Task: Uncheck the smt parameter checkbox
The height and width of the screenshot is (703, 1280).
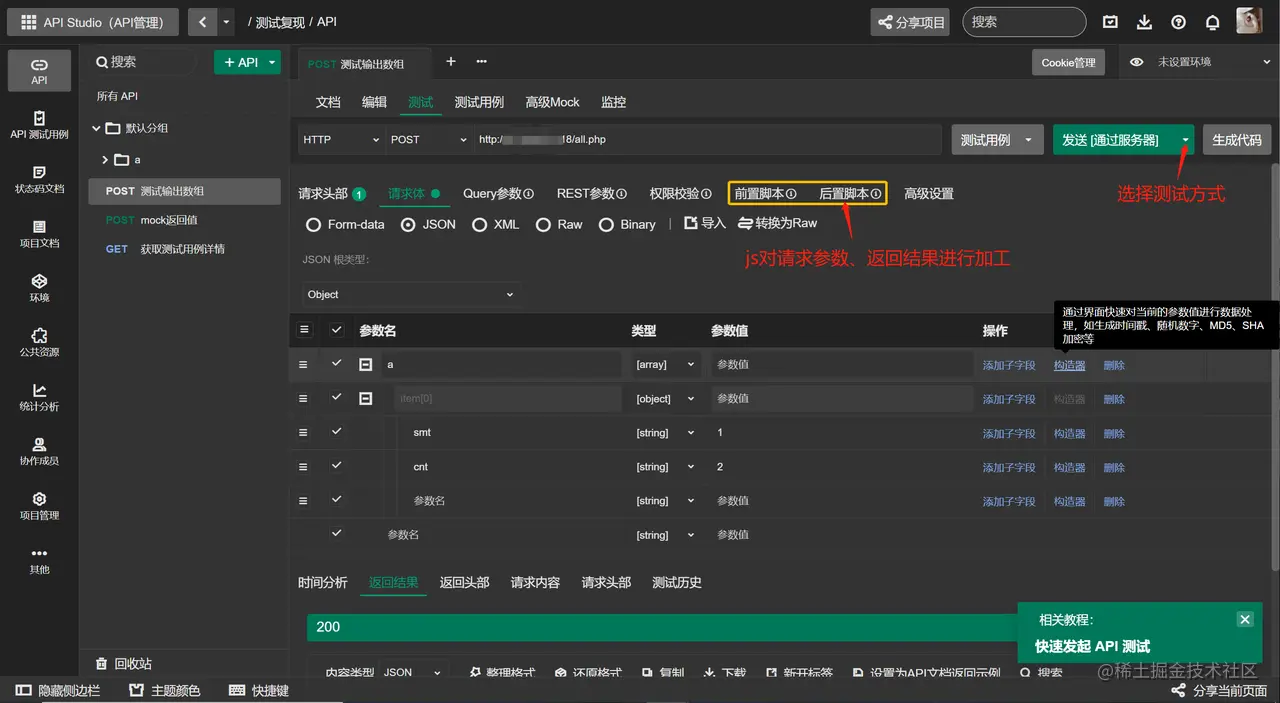Action: click(x=337, y=433)
